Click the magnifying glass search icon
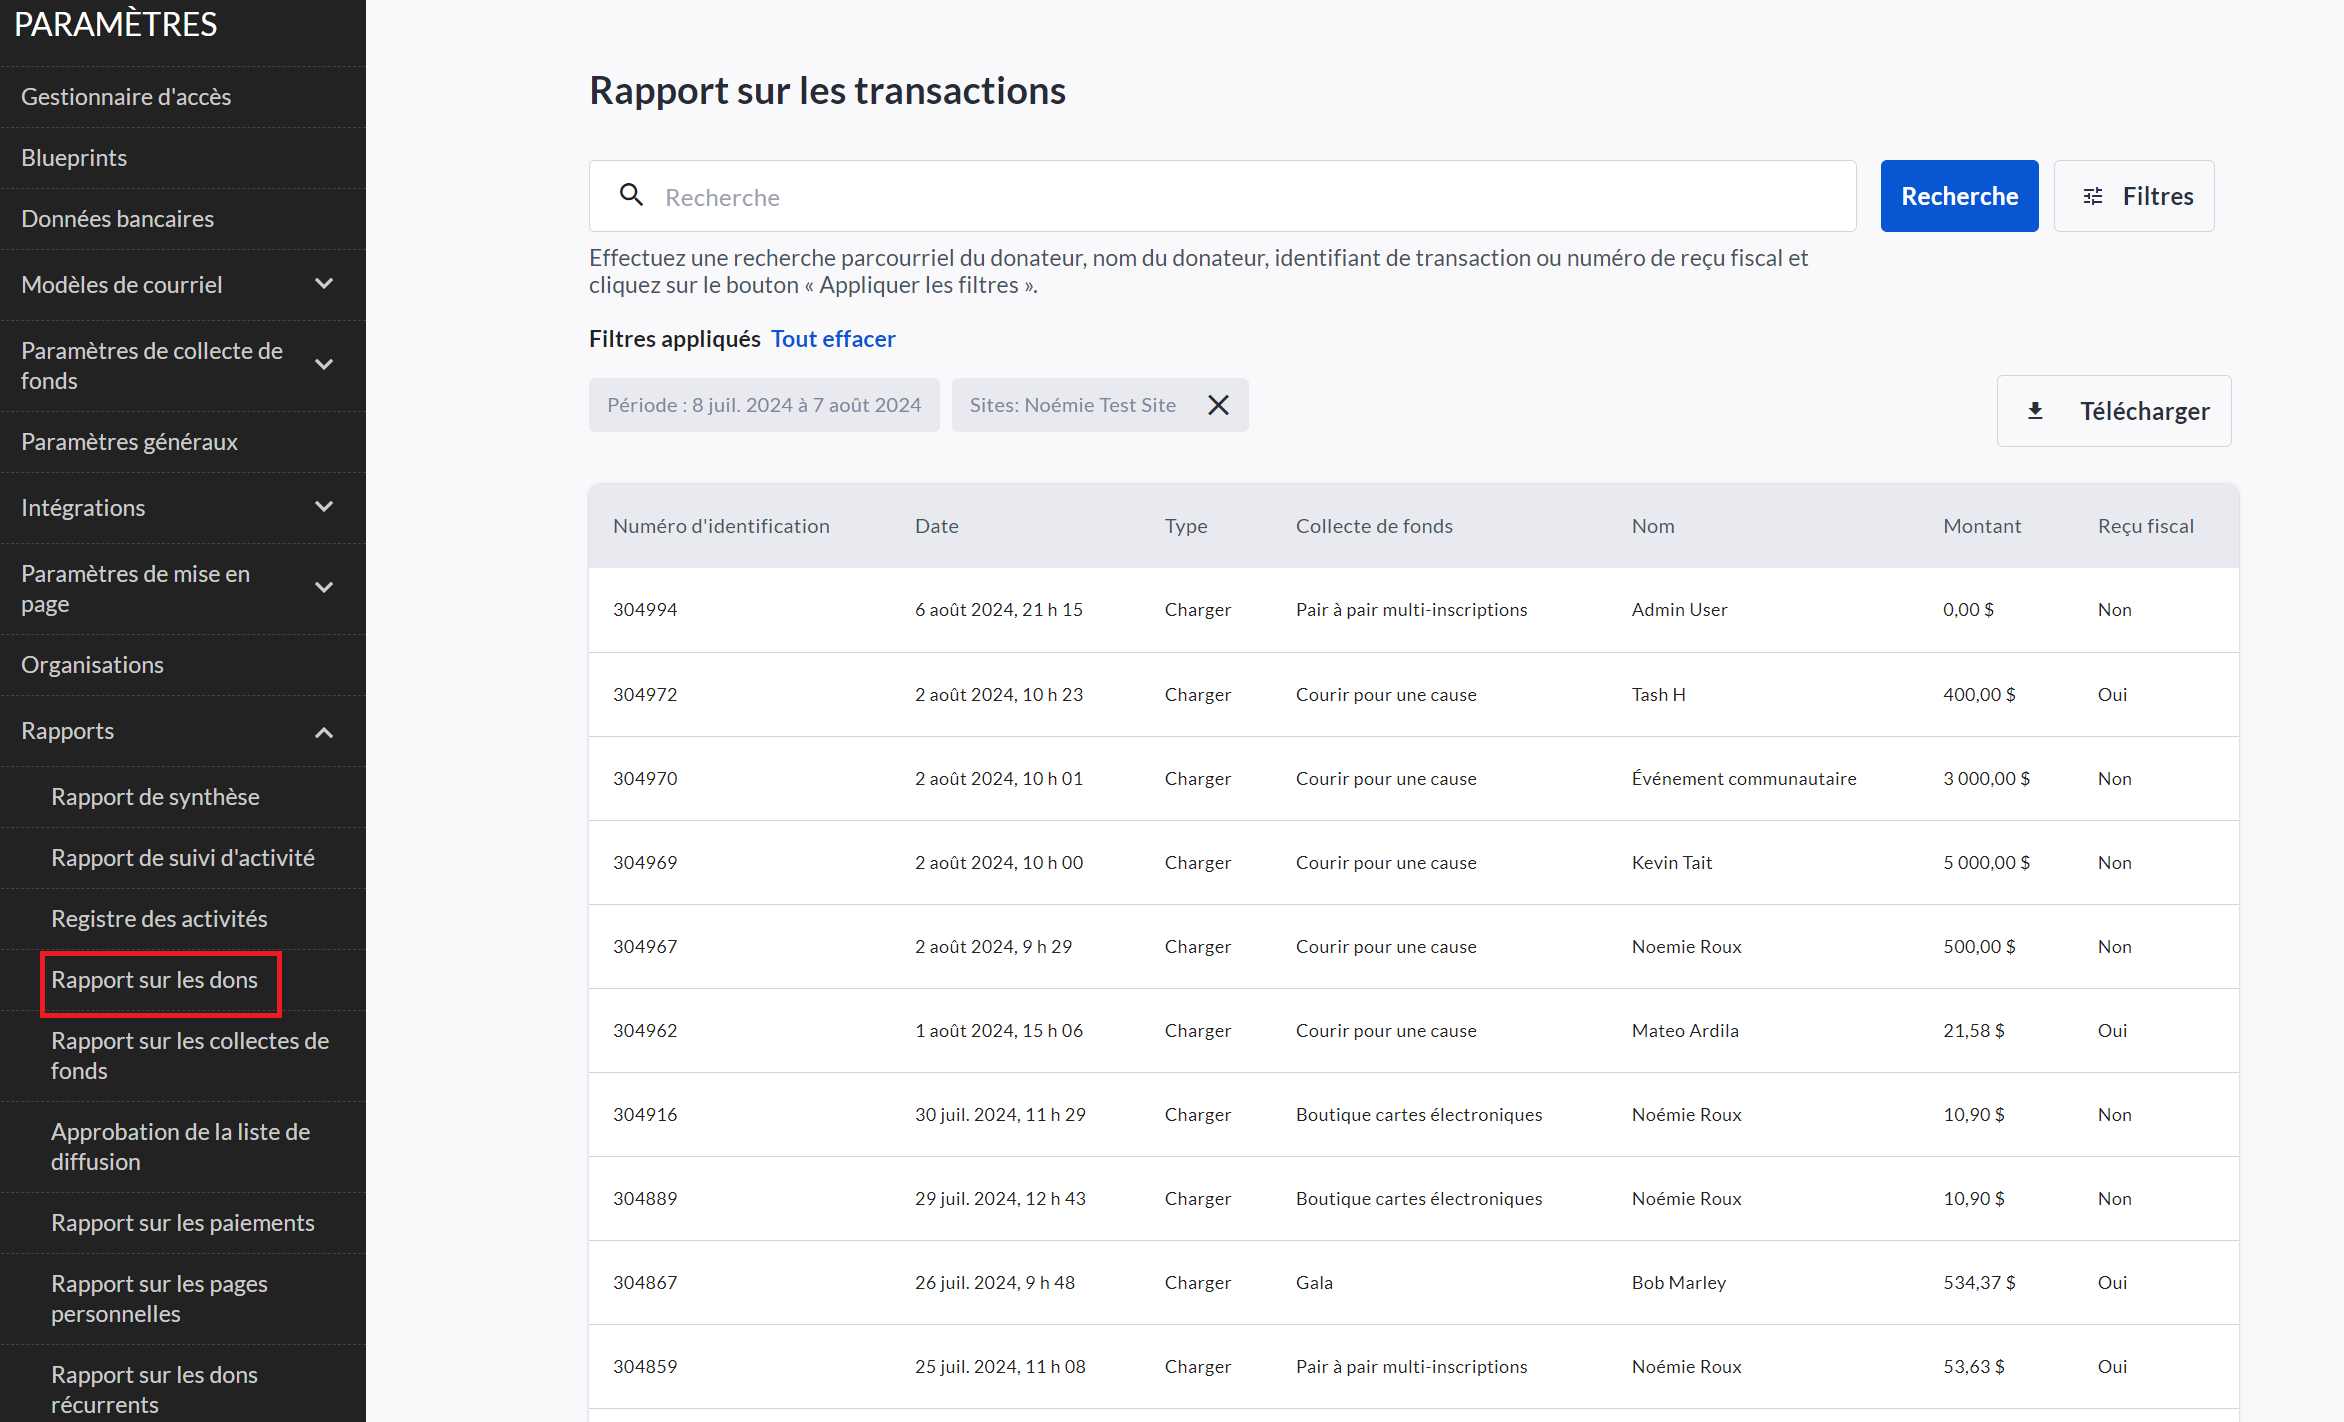Viewport: 2344px width, 1422px height. (x=631, y=195)
